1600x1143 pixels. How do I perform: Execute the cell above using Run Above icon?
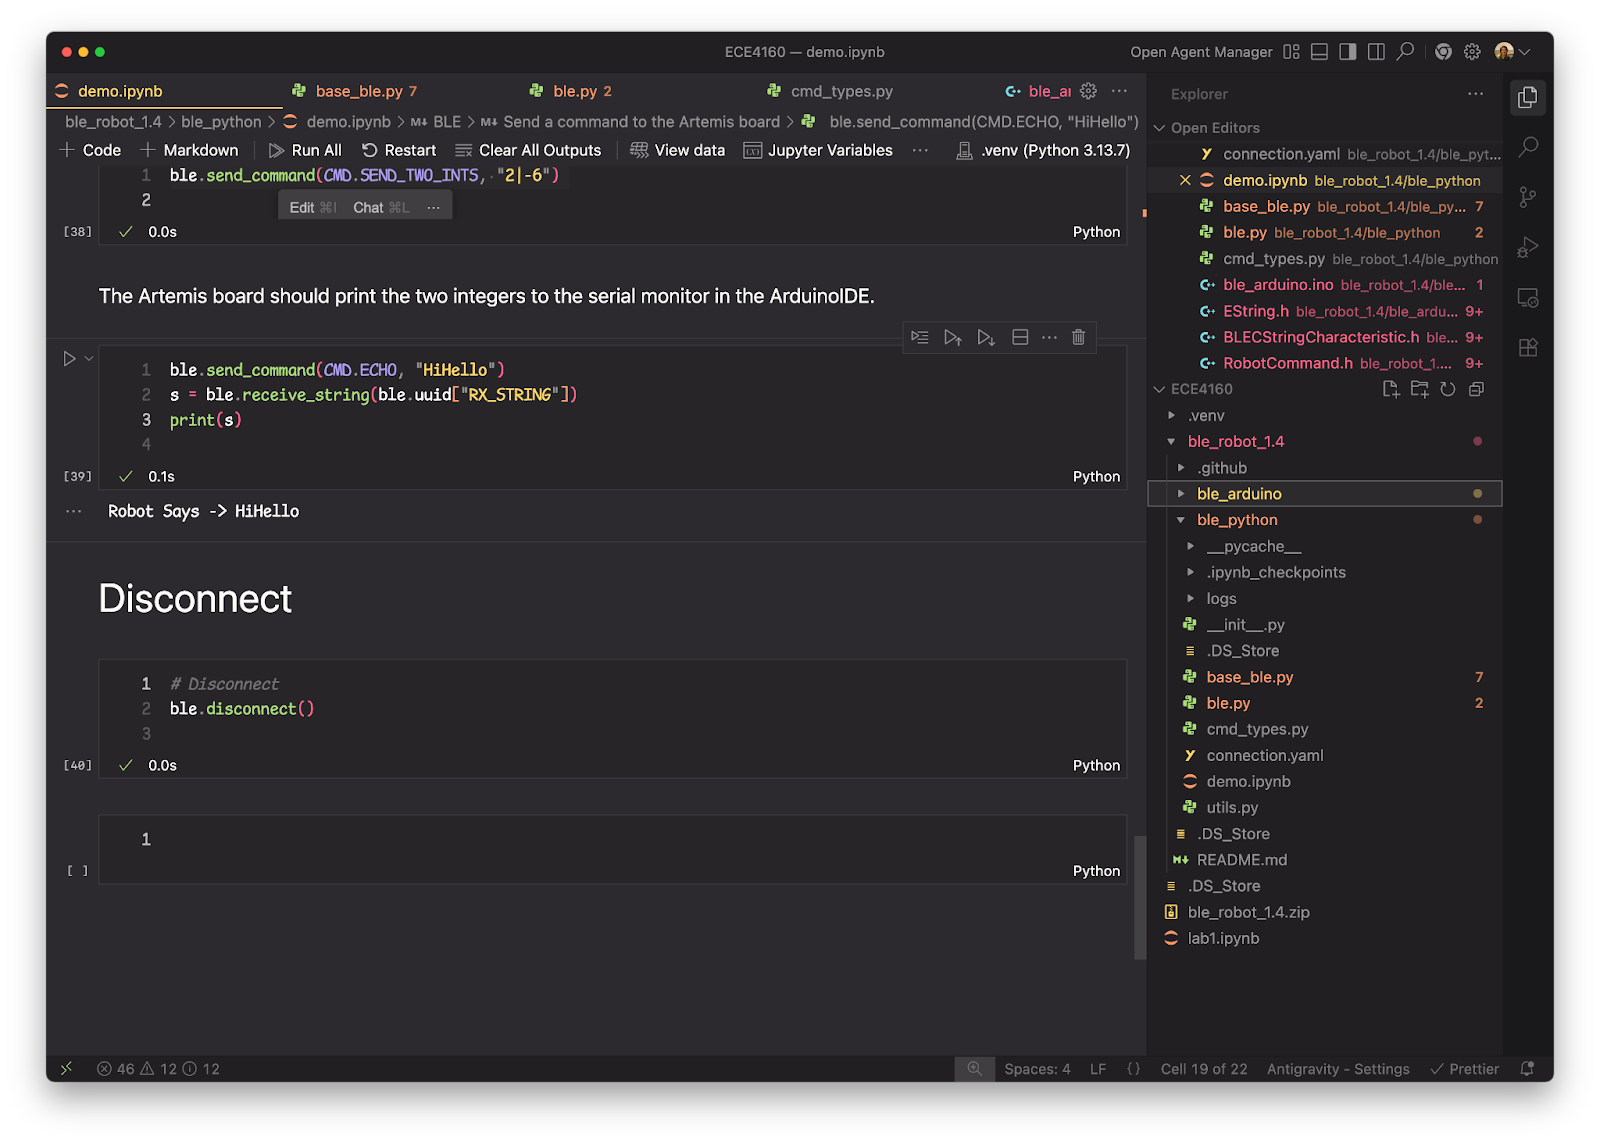tap(952, 337)
